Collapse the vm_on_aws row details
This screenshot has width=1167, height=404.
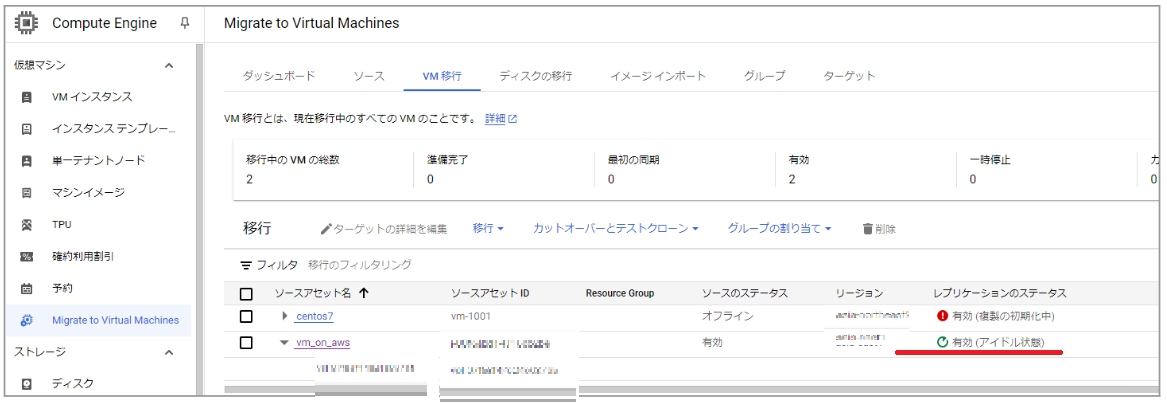point(284,342)
